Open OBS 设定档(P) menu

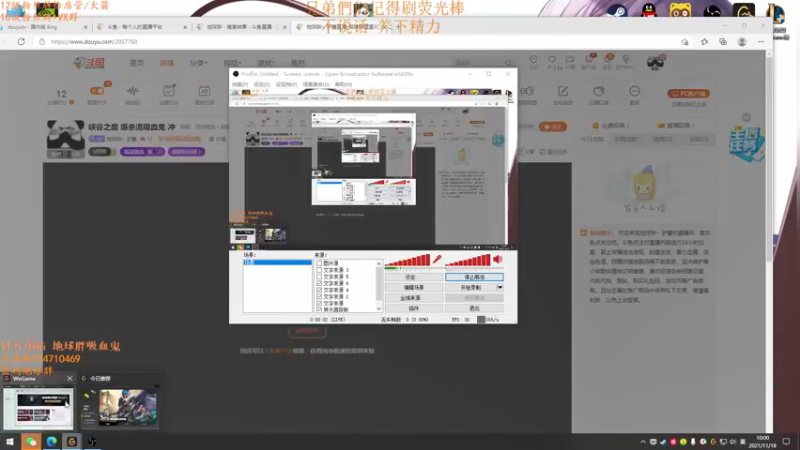pyautogui.click(x=286, y=84)
